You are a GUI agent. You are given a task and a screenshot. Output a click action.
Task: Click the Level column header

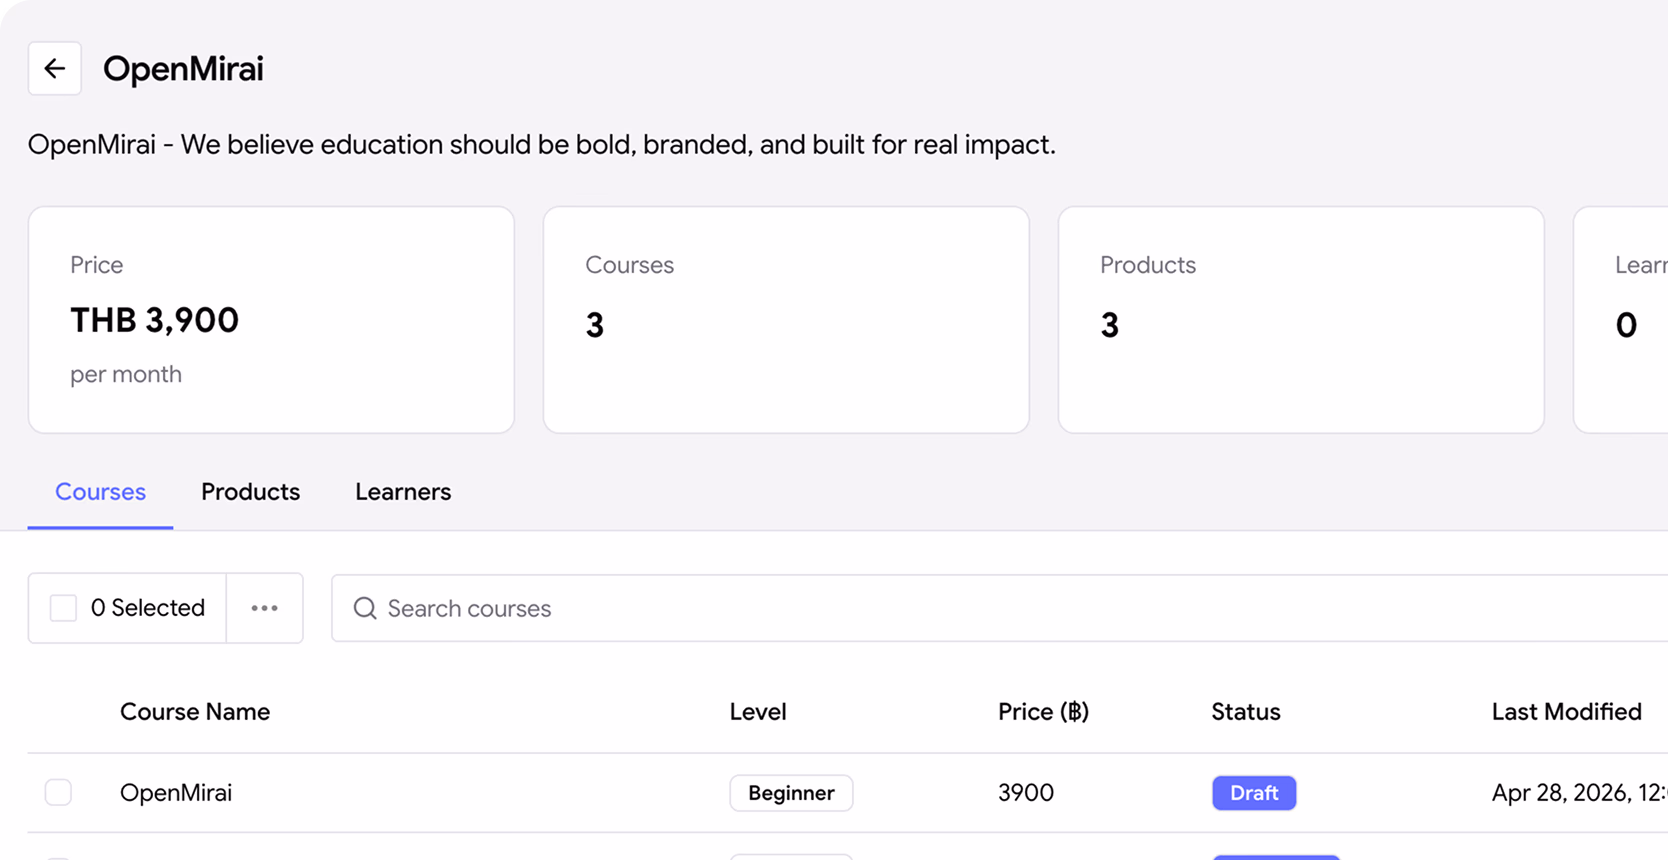coord(758,711)
